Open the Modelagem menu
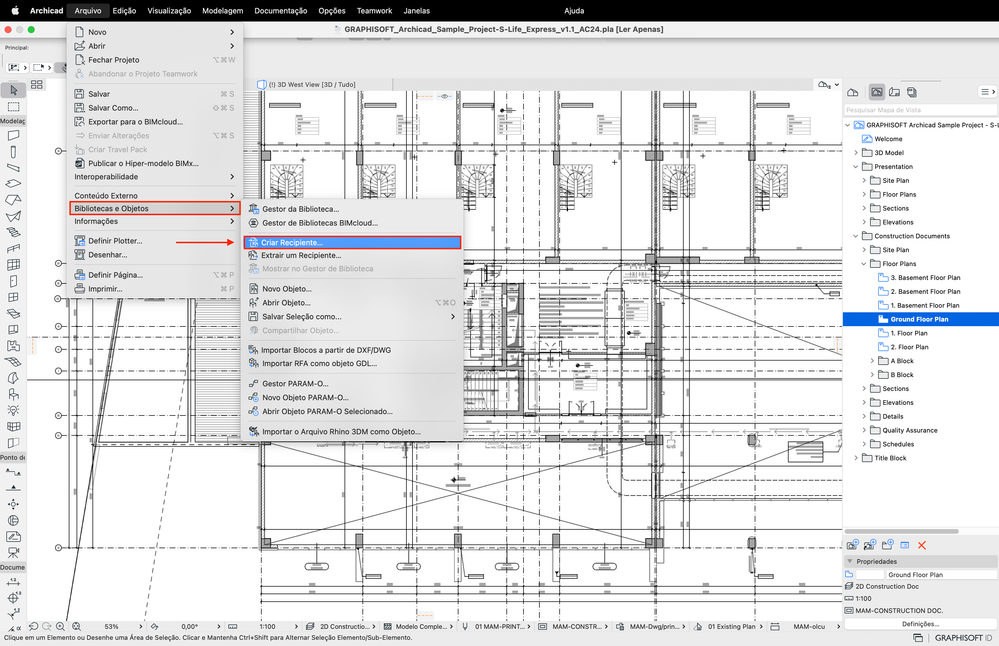 222,11
